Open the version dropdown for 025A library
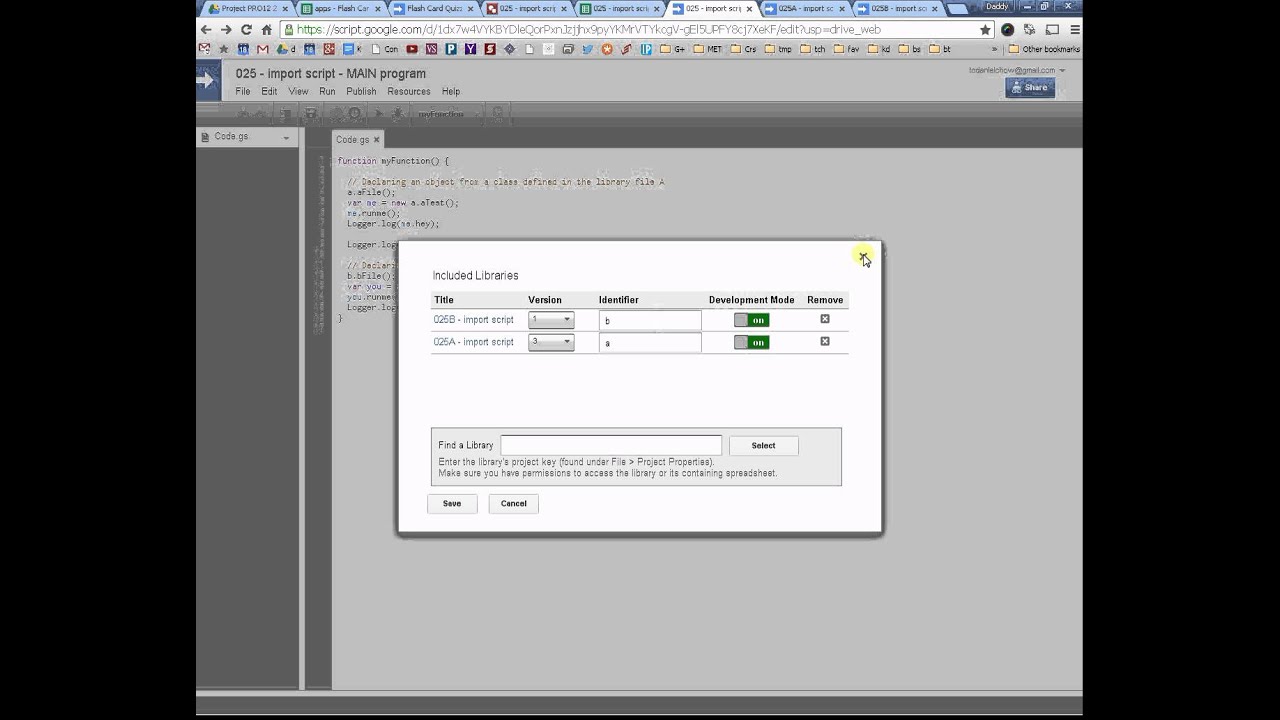The height and width of the screenshot is (720, 1280). (551, 342)
